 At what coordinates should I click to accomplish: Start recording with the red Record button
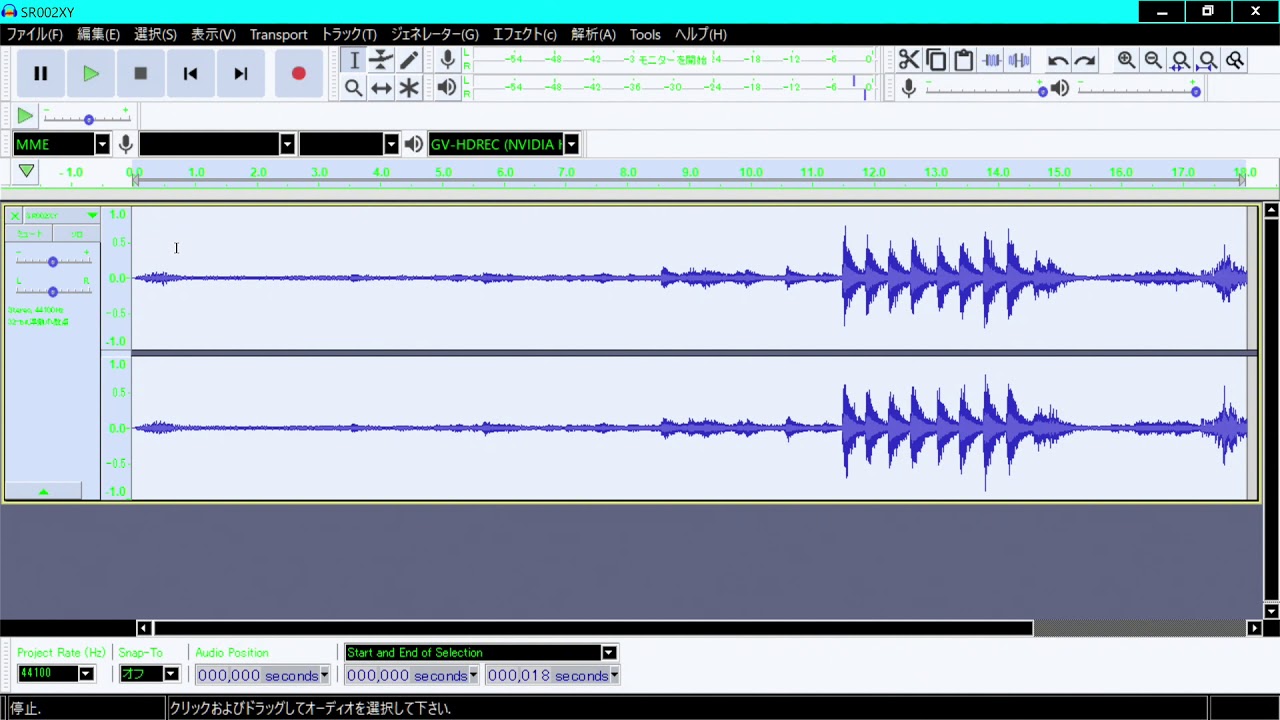click(x=298, y=73)
